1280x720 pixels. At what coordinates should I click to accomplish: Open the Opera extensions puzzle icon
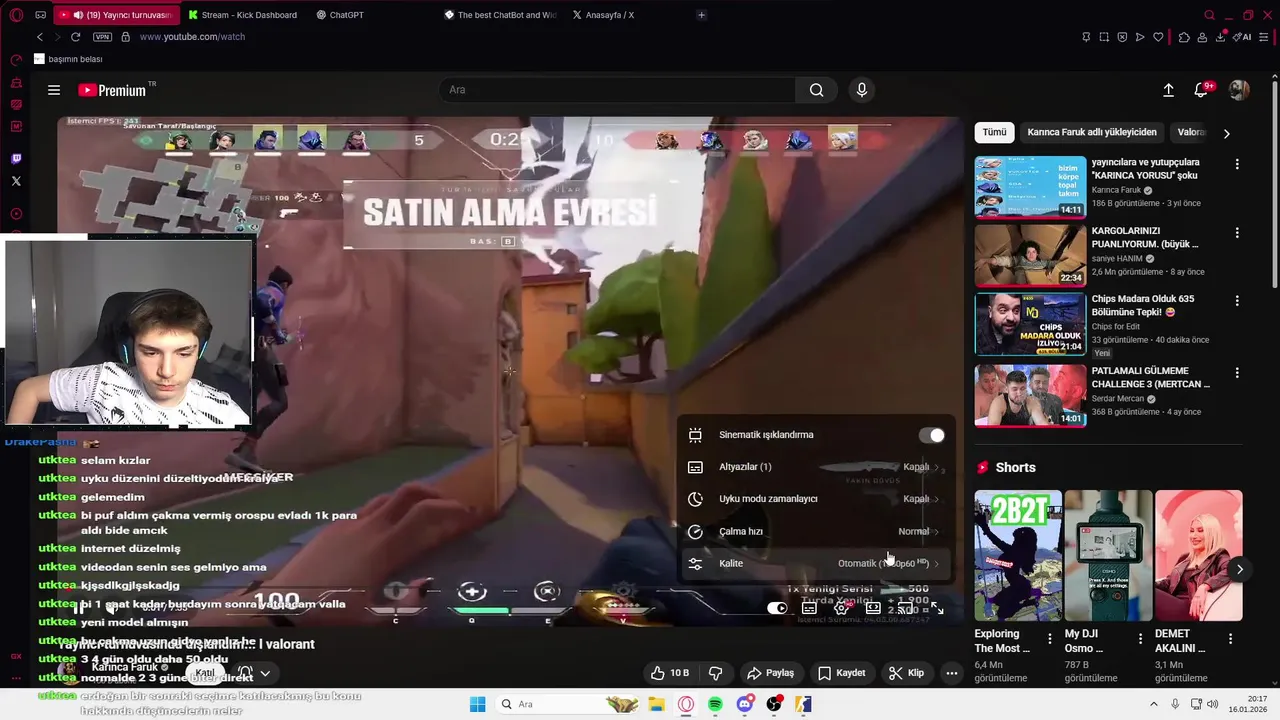[x=1184, y=37]
